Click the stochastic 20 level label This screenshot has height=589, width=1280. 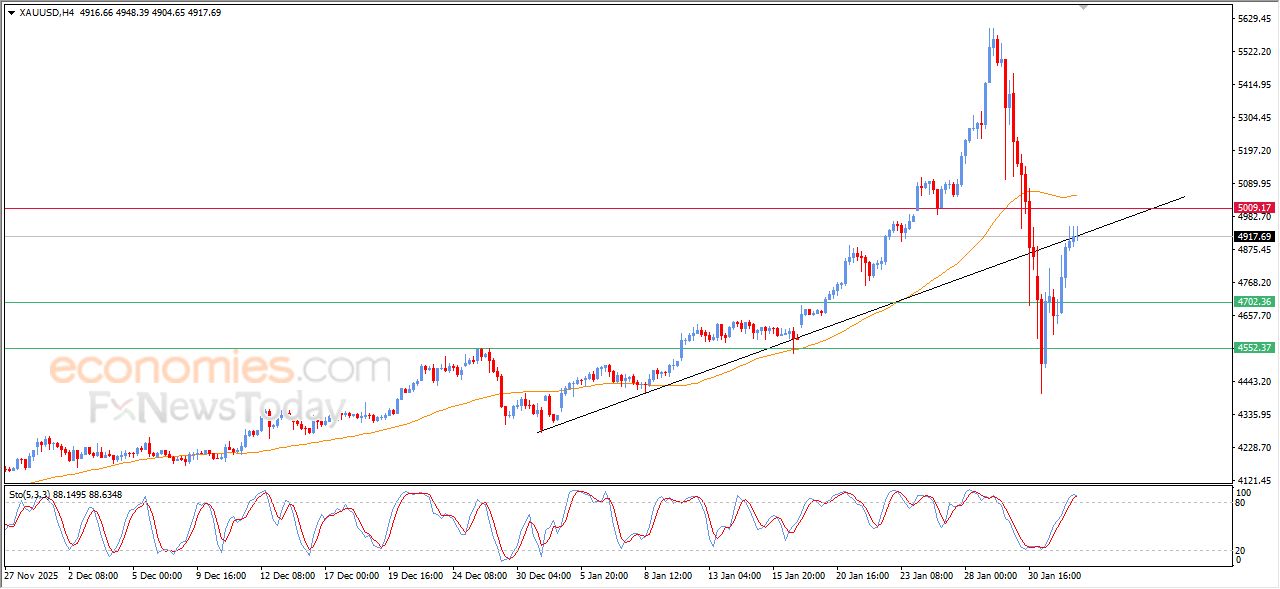click(1242, 550)
